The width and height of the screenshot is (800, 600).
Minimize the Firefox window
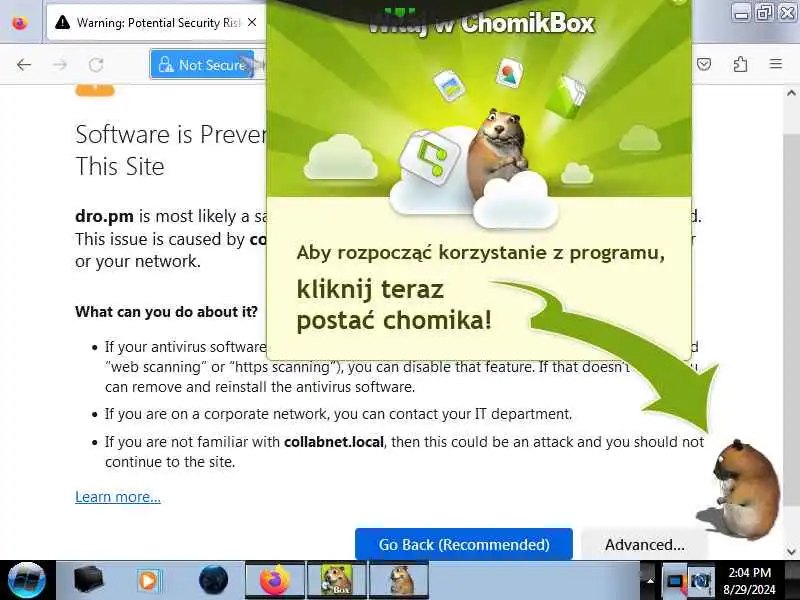pos(742,13)
